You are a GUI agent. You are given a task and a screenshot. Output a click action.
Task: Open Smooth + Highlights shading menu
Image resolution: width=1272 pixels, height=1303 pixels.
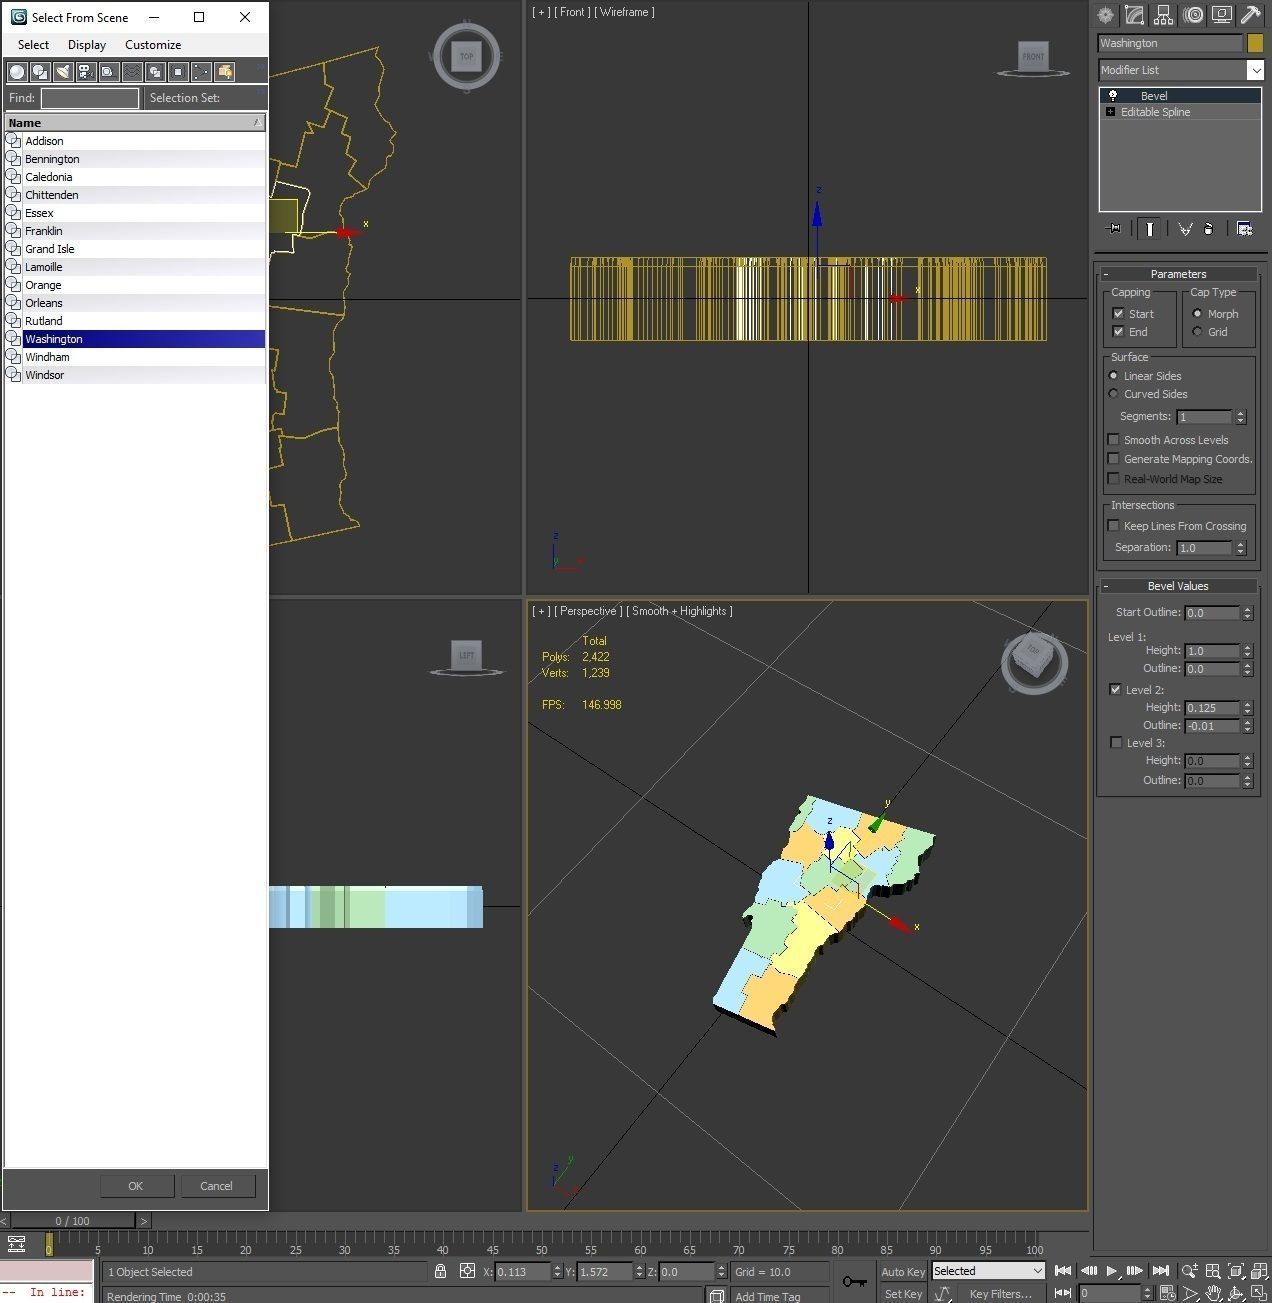tap(679, 611)
